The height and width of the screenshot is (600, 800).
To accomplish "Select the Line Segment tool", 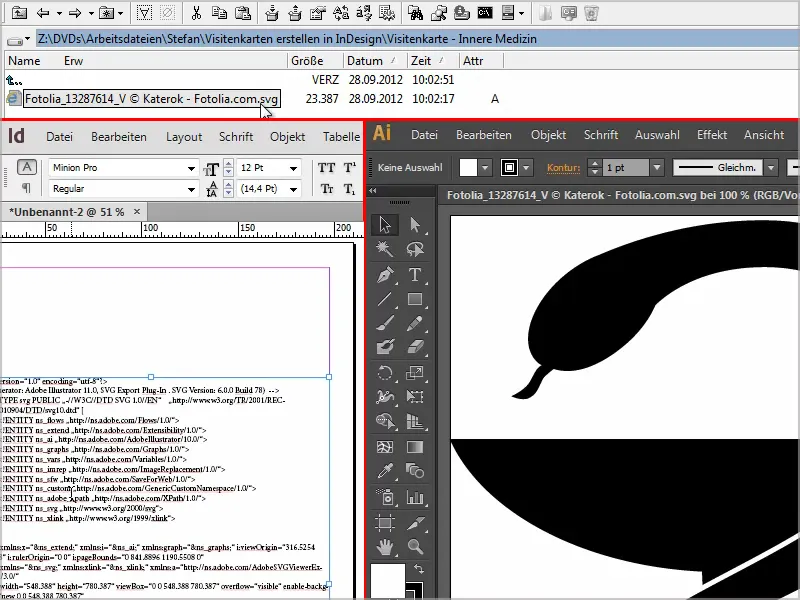I will point(385,299).
